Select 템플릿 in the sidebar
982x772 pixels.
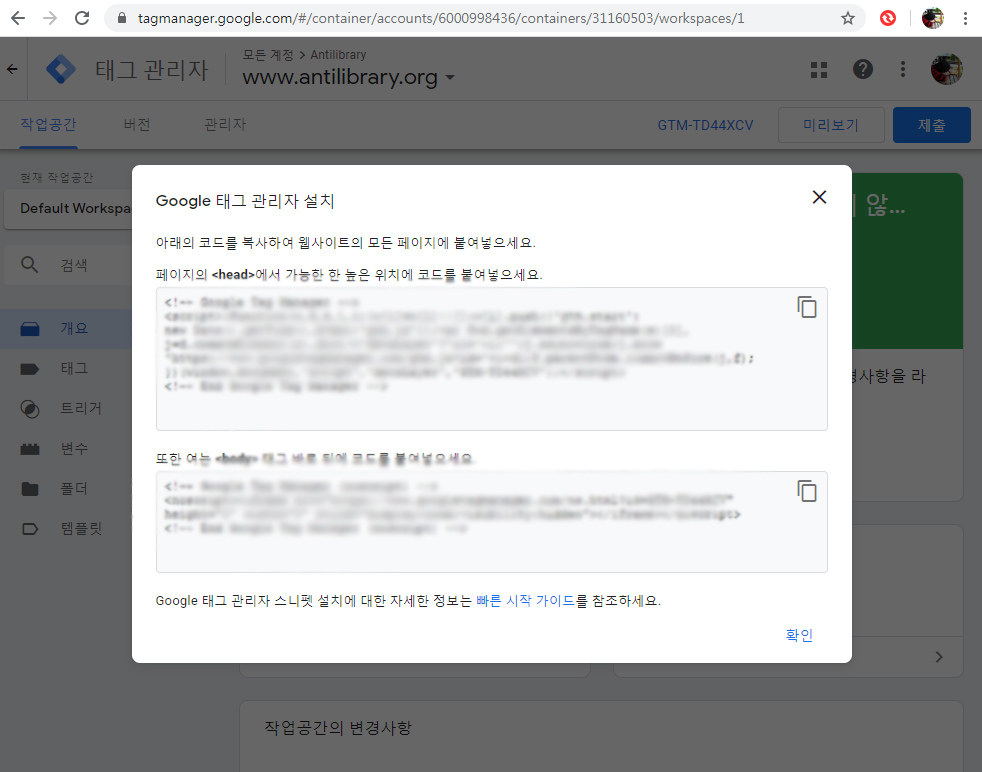pyautogui.click(x=66, y=528)
